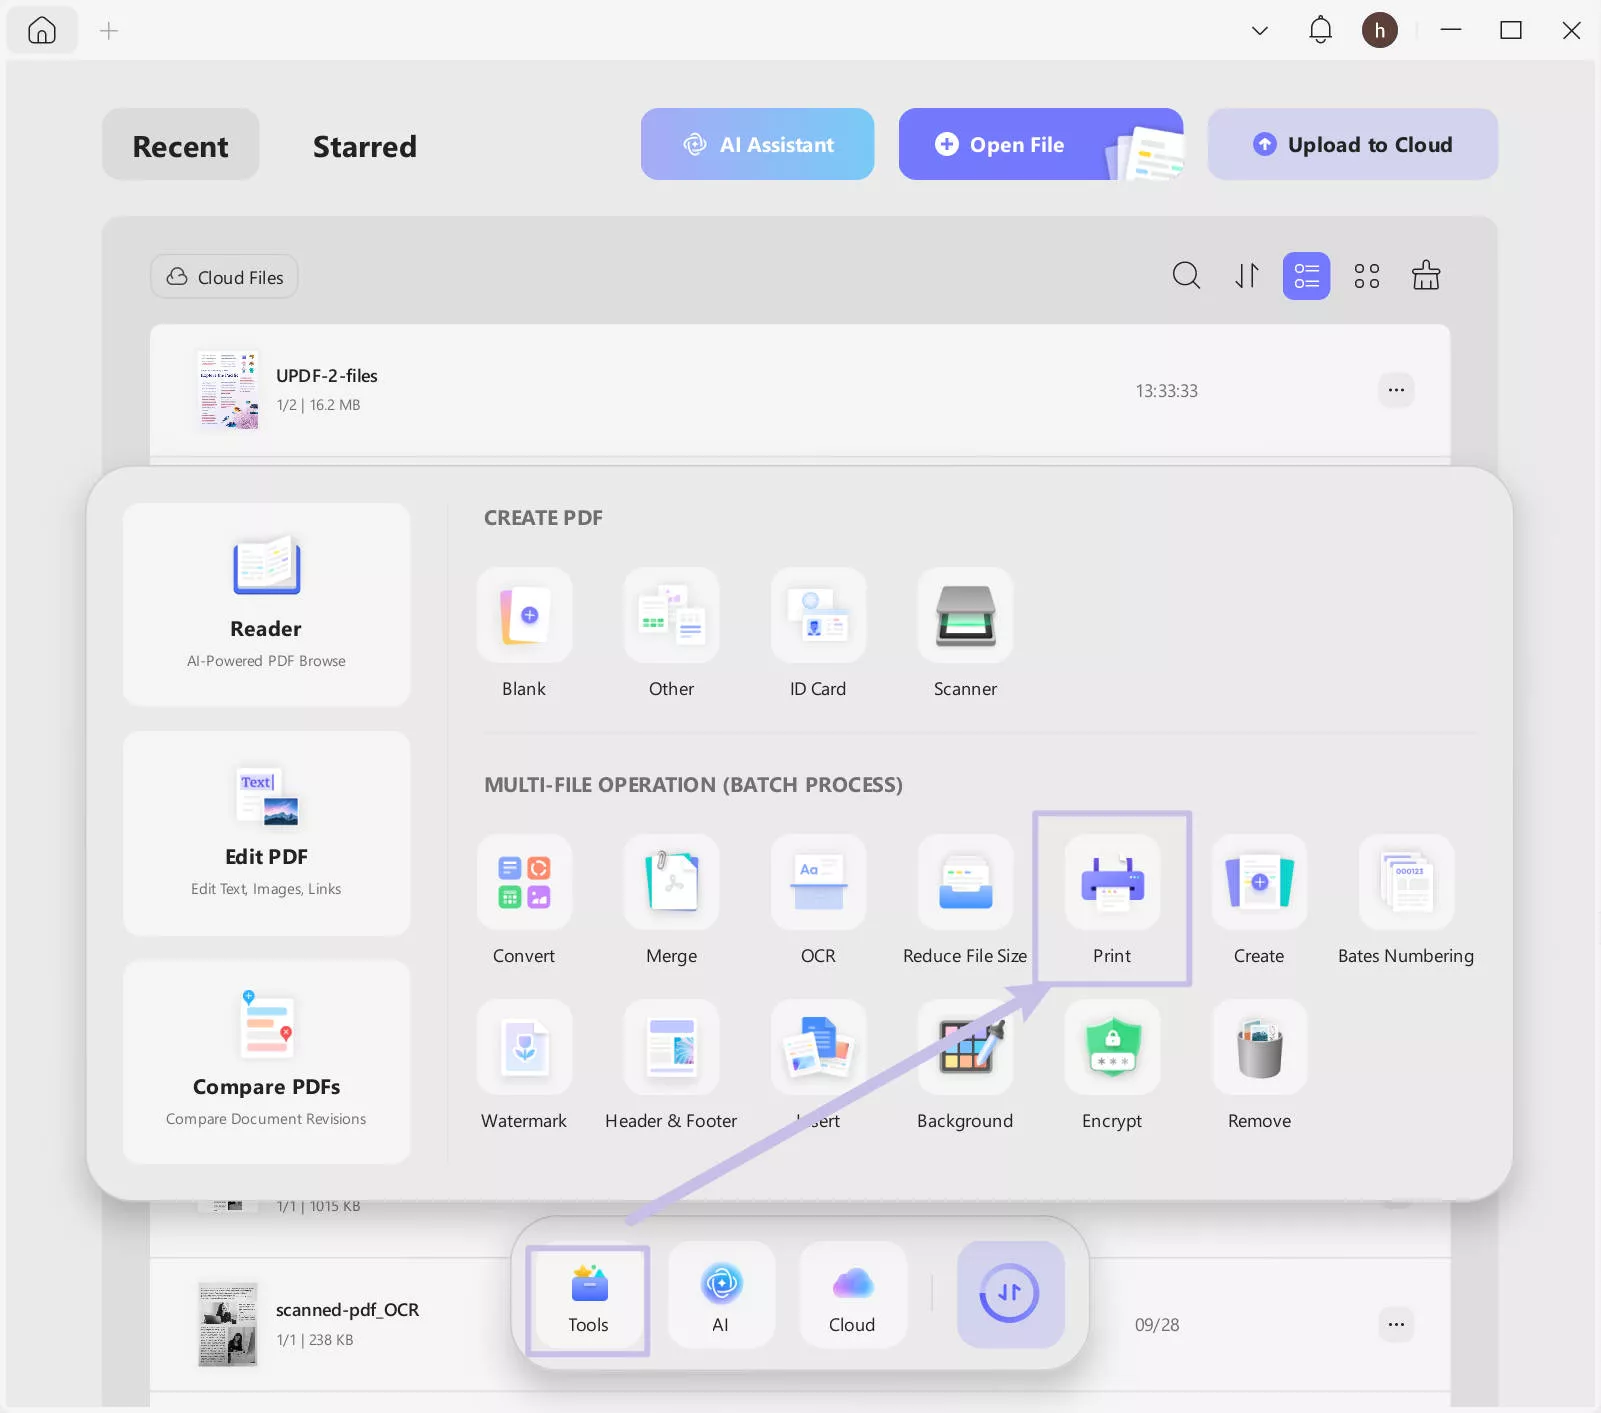Open the batch Merge tool
This screenshot has width=1601, height=1413.
pyautogui.click(x=671, y=882)
